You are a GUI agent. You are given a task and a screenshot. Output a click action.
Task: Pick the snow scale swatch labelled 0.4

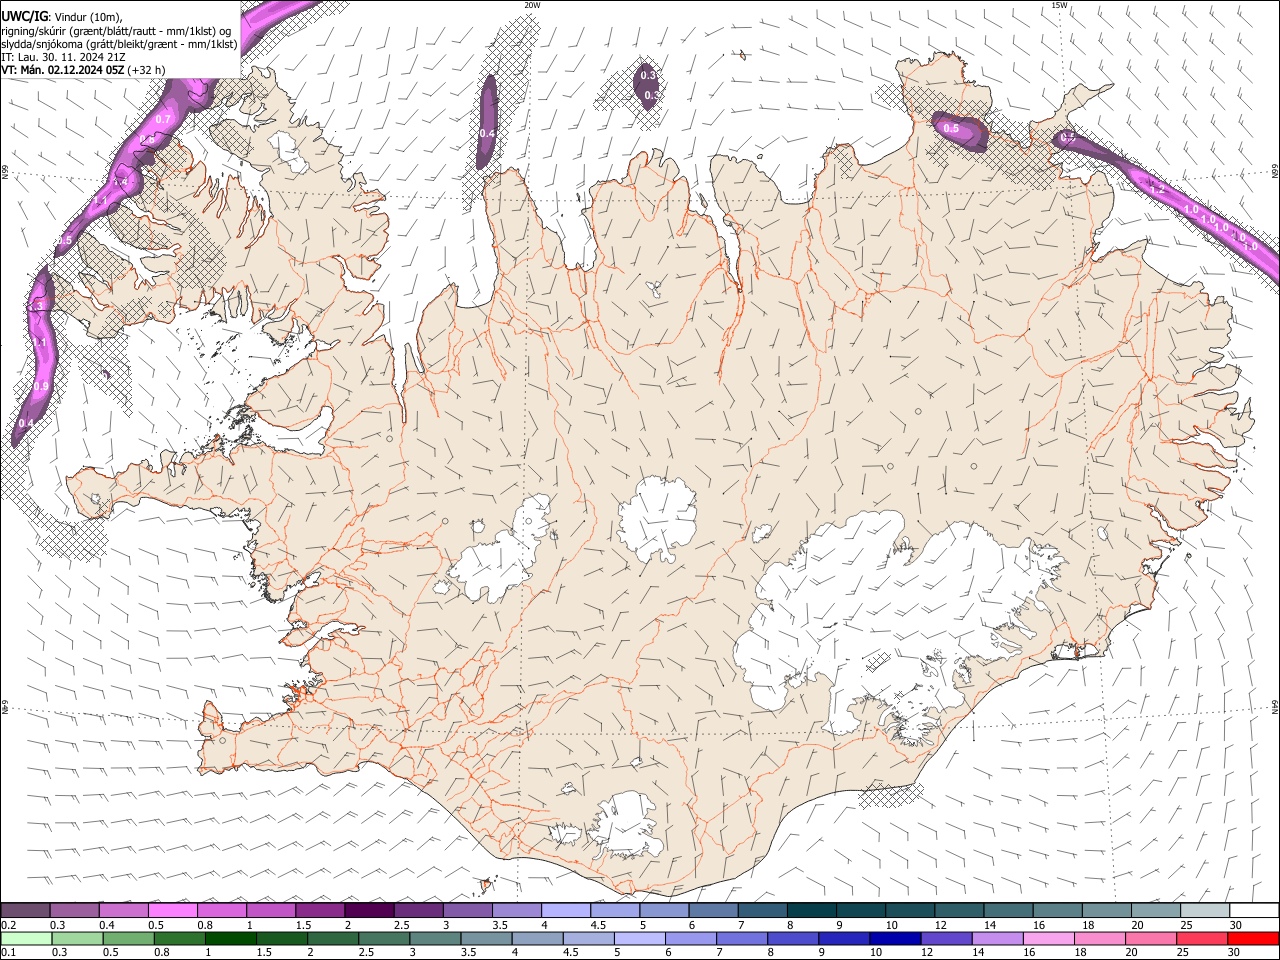point(123,910)
